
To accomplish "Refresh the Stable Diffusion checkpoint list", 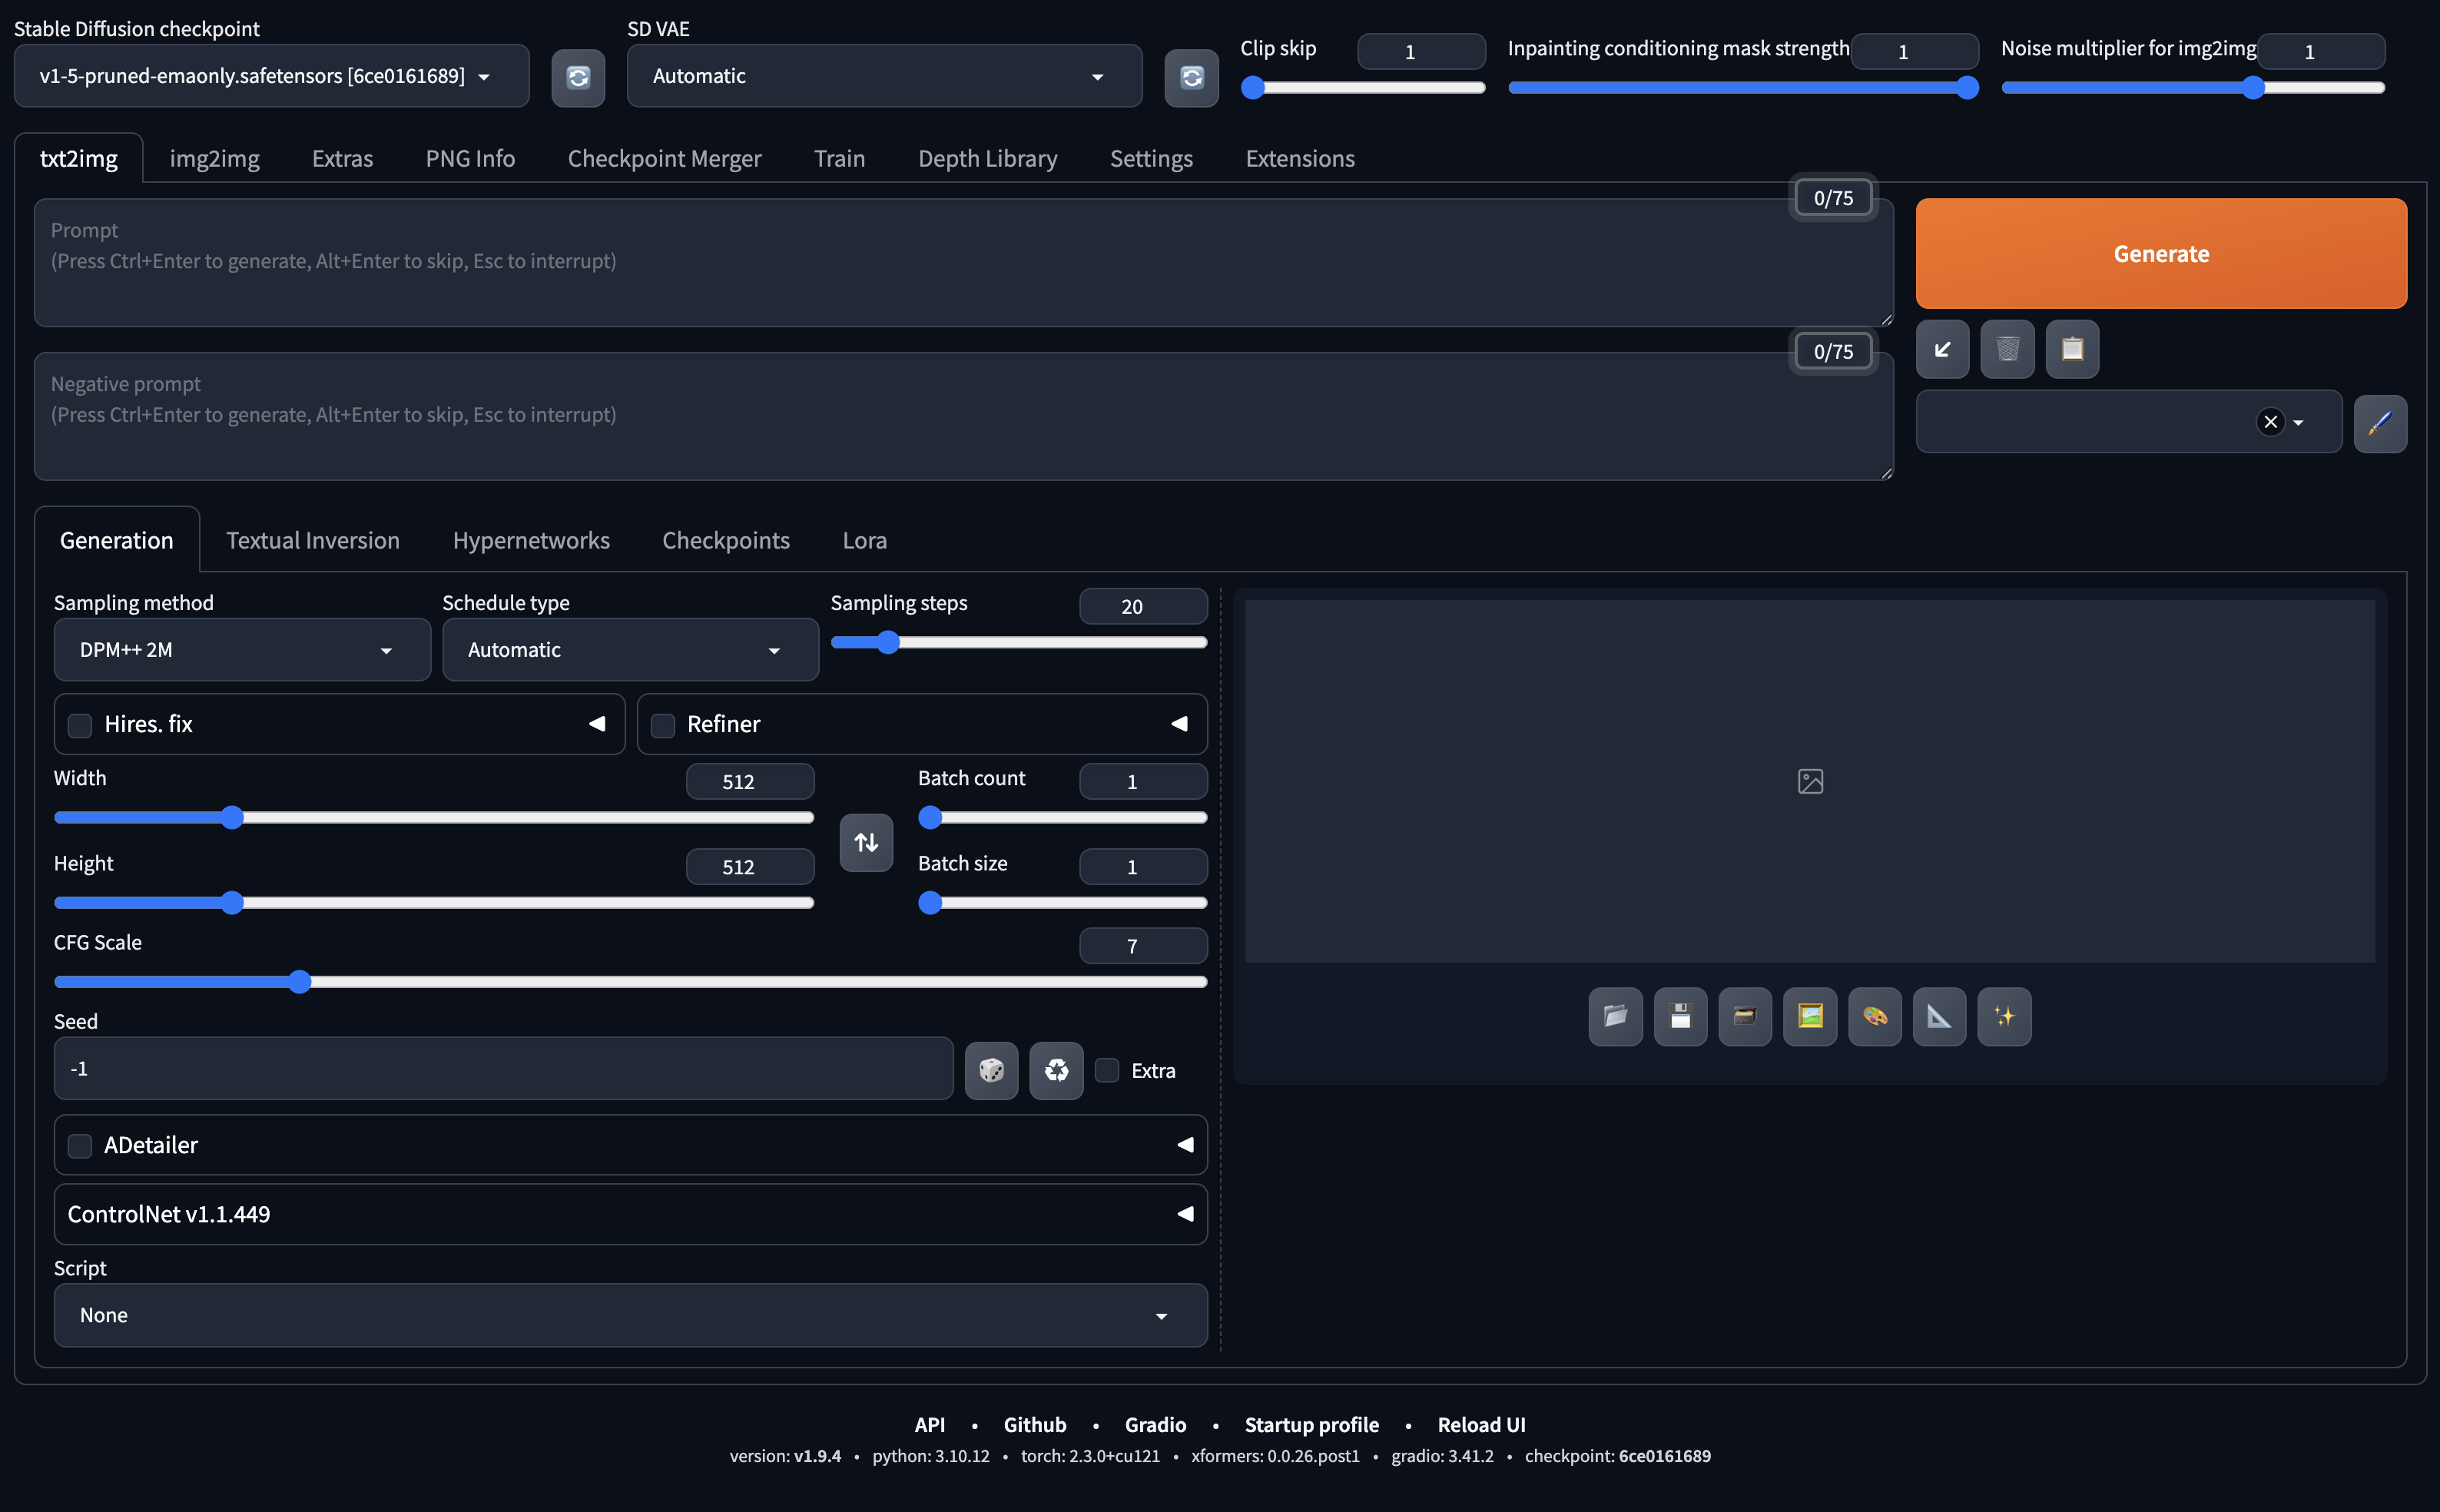I will (578, 77).
